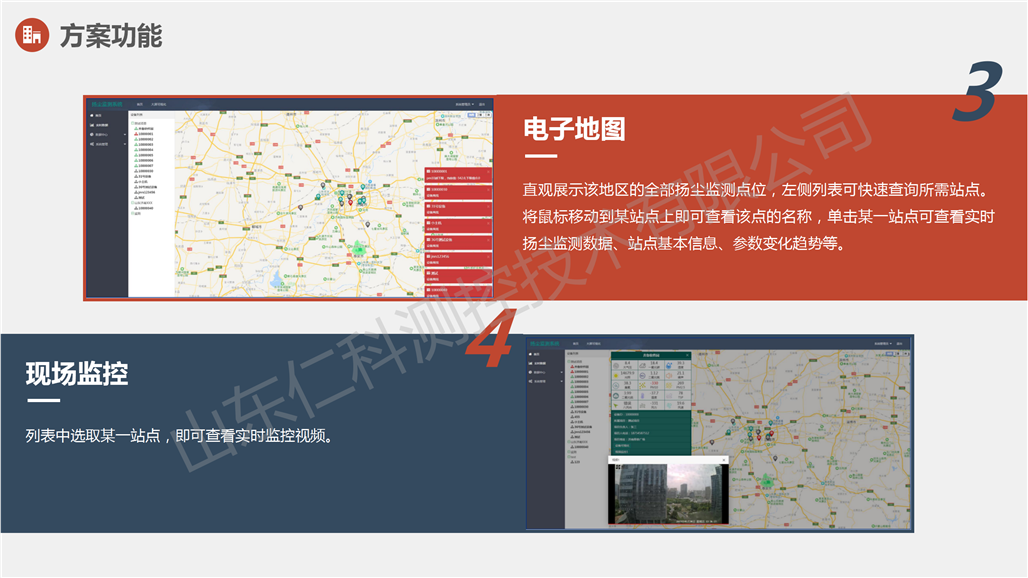The image size is (1028, 578).
Task: Click wind direction arrow icon in station popup
Action: point(616,406)
